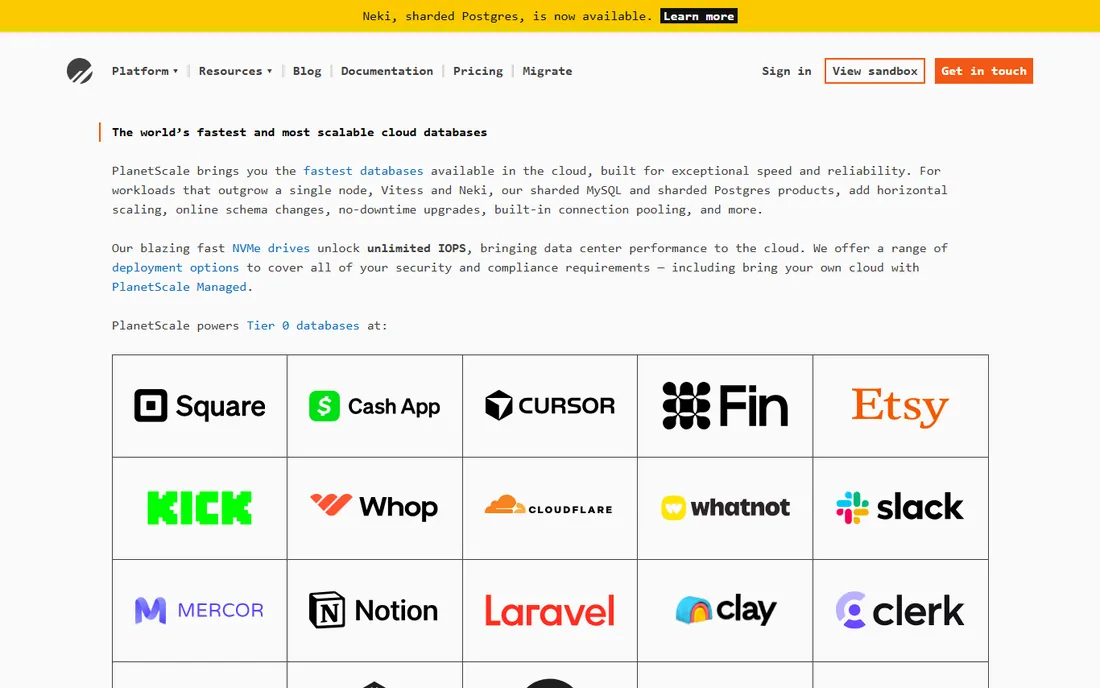1100x688 pixels.
Task: Expand the Resources dropdown menu
Action: pos(235,71)
